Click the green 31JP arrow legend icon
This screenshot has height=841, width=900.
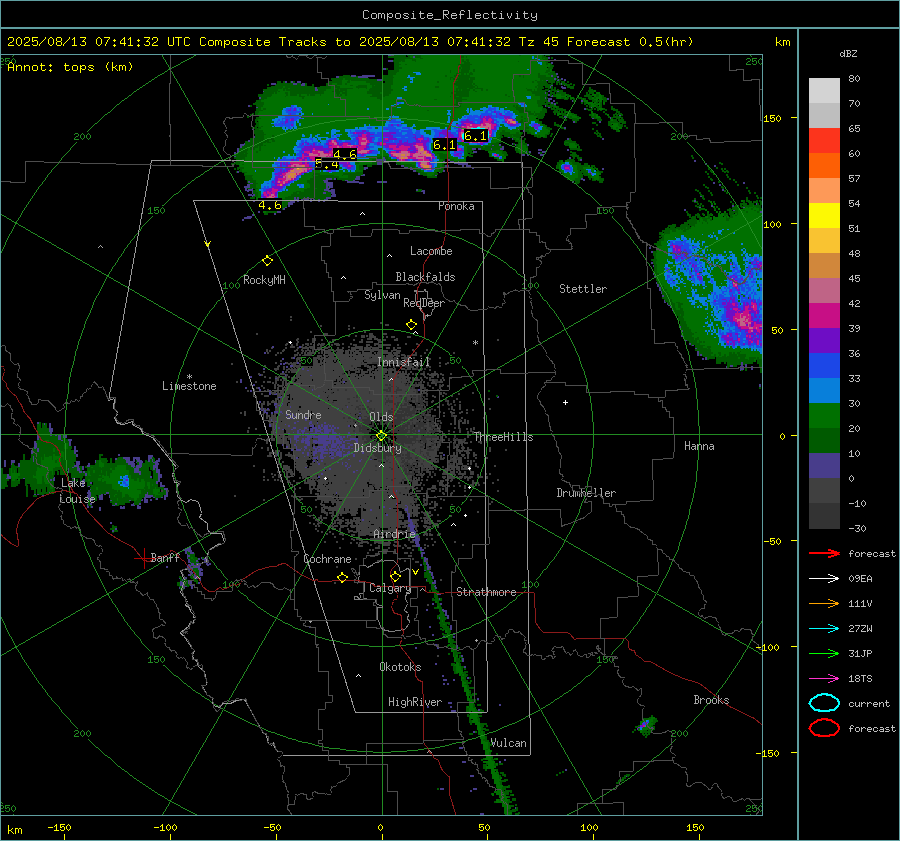point(824,653)
